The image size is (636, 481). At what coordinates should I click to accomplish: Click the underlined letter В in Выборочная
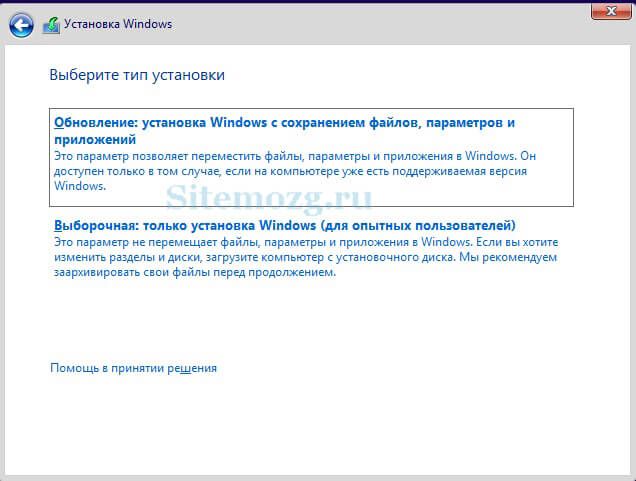(58, 225)
